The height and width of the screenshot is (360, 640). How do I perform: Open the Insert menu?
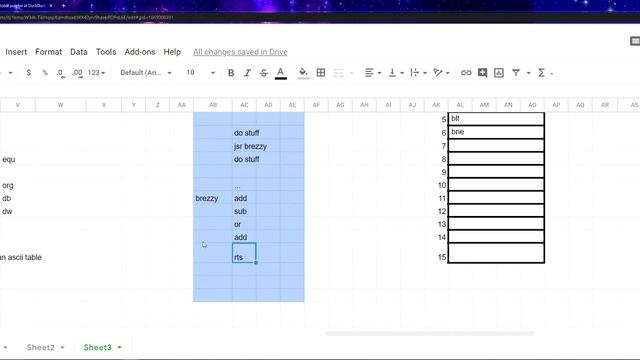click(x=16, y=52)
